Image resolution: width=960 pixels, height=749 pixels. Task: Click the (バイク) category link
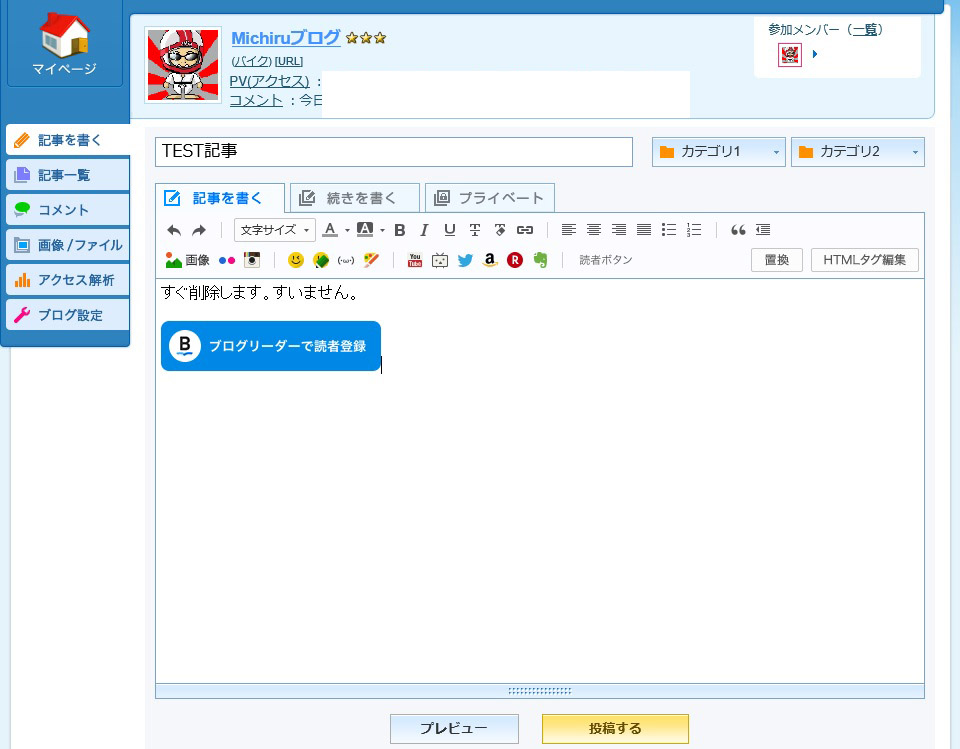click(252, 61)
